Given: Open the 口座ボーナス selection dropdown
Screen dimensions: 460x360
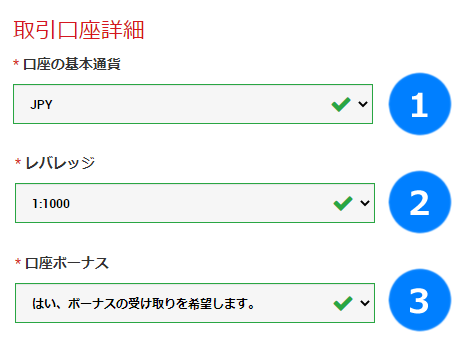Looking at the screenshot, I should 195,303.
